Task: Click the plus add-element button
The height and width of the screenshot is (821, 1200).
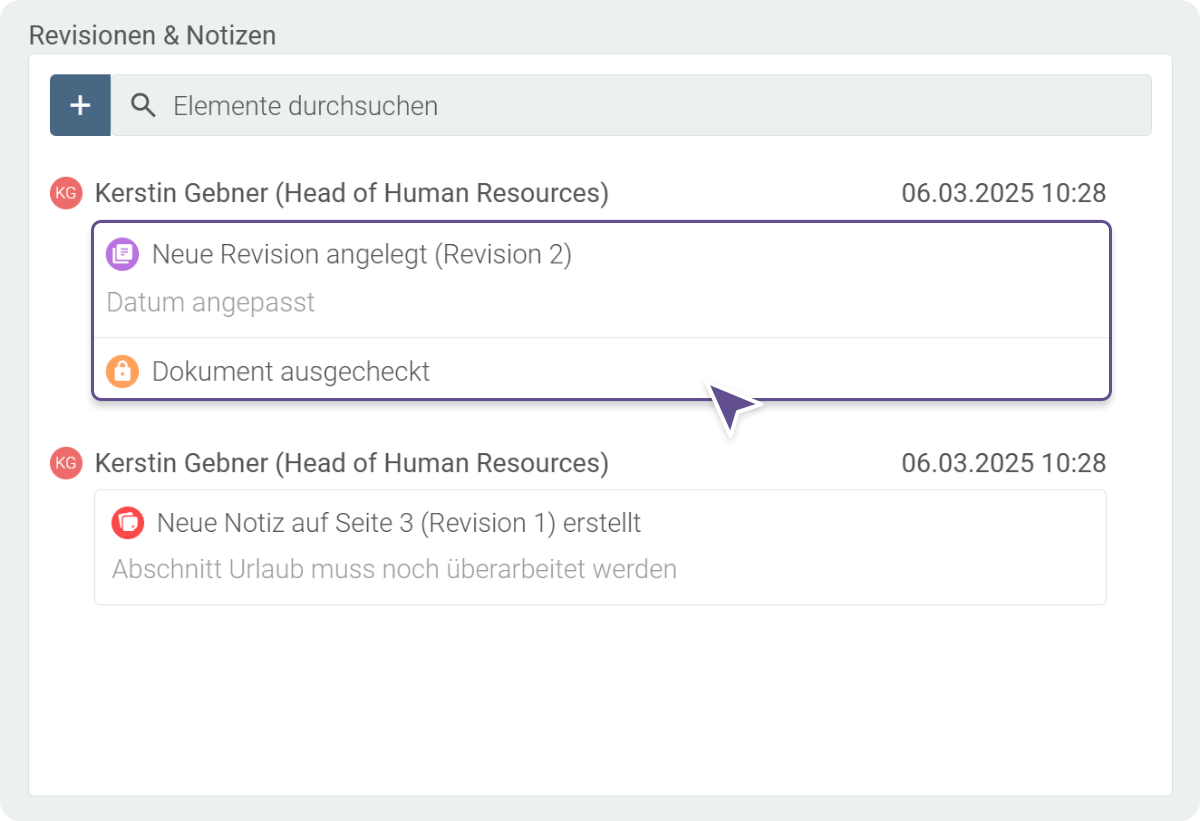Action: click(x=80, y=105)
